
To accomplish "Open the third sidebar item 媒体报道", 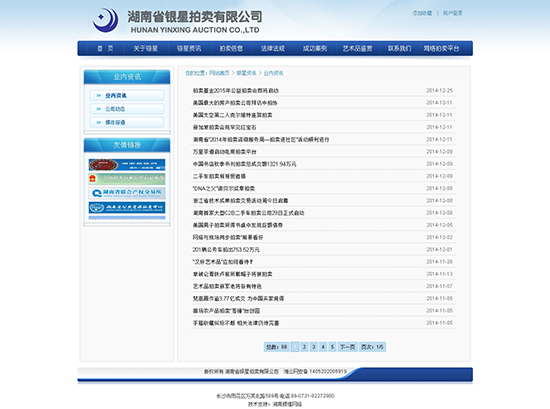I will [x=127, y=122].
